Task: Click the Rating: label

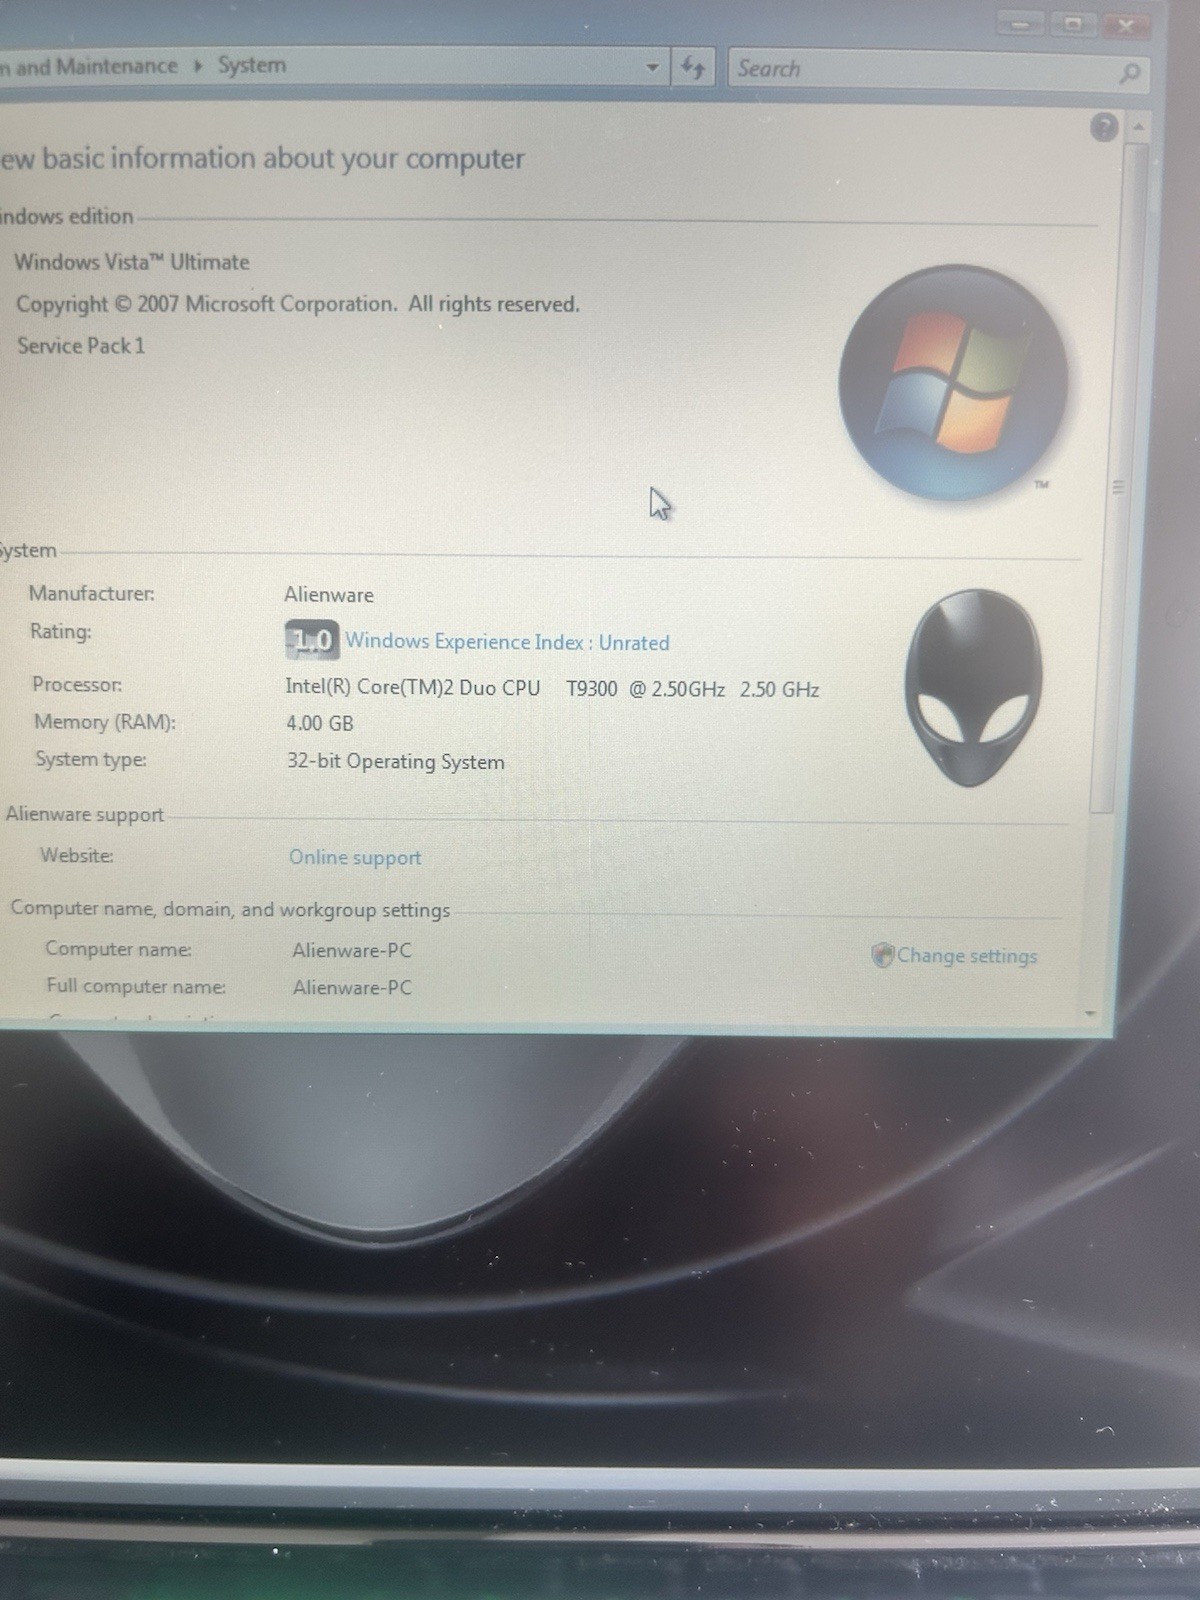Action: [60, 631]
